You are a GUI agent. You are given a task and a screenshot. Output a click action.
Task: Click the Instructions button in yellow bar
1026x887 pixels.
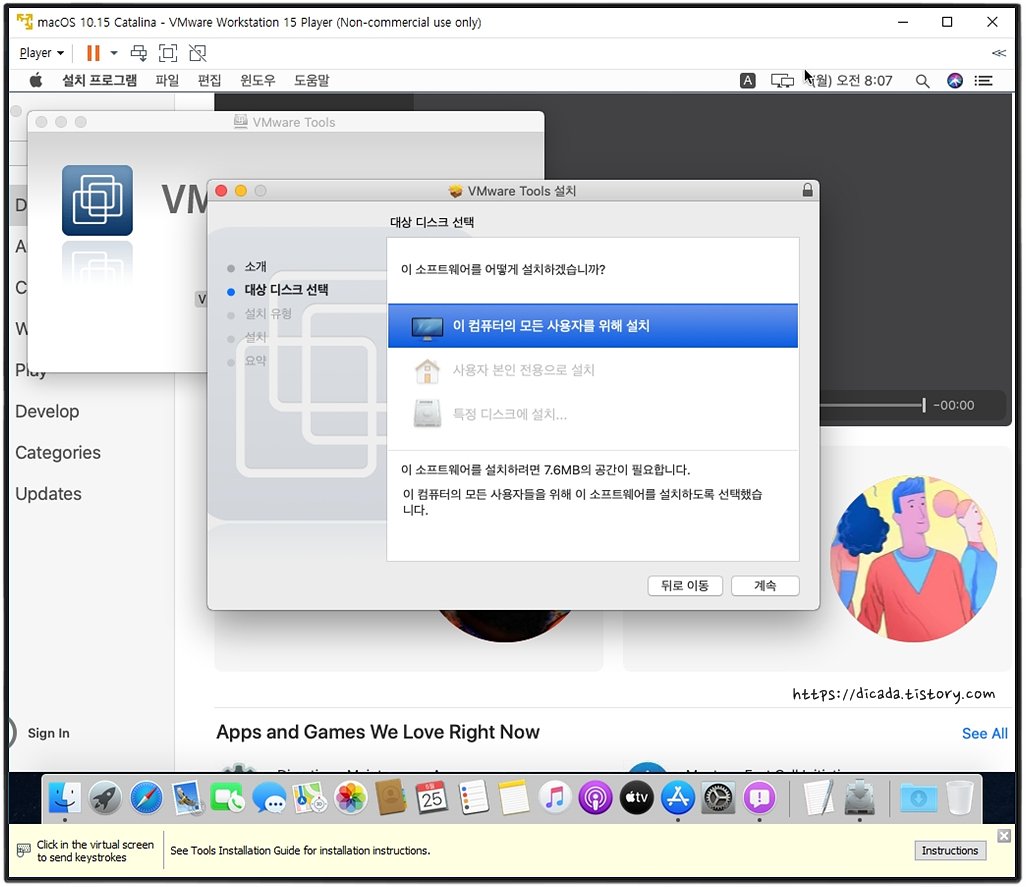949,850
